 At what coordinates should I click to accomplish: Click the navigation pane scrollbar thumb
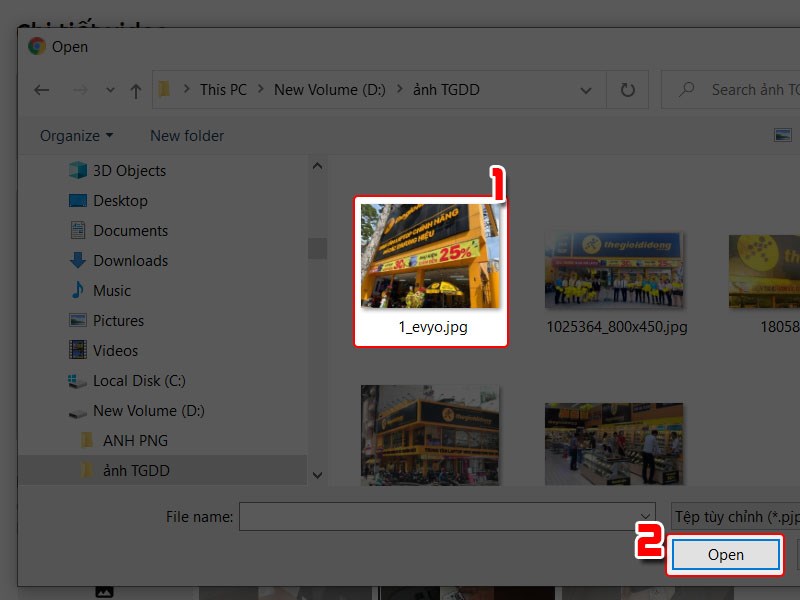[x=317, y=248]
